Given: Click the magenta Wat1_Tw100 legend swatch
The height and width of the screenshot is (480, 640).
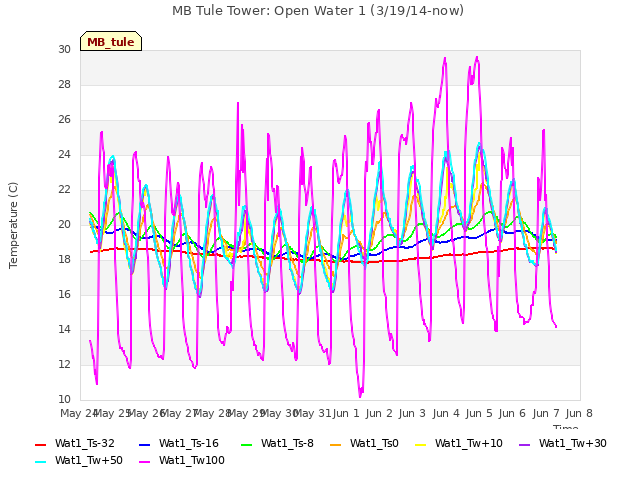Looking at the screenshot, I should tap(144, 462).
